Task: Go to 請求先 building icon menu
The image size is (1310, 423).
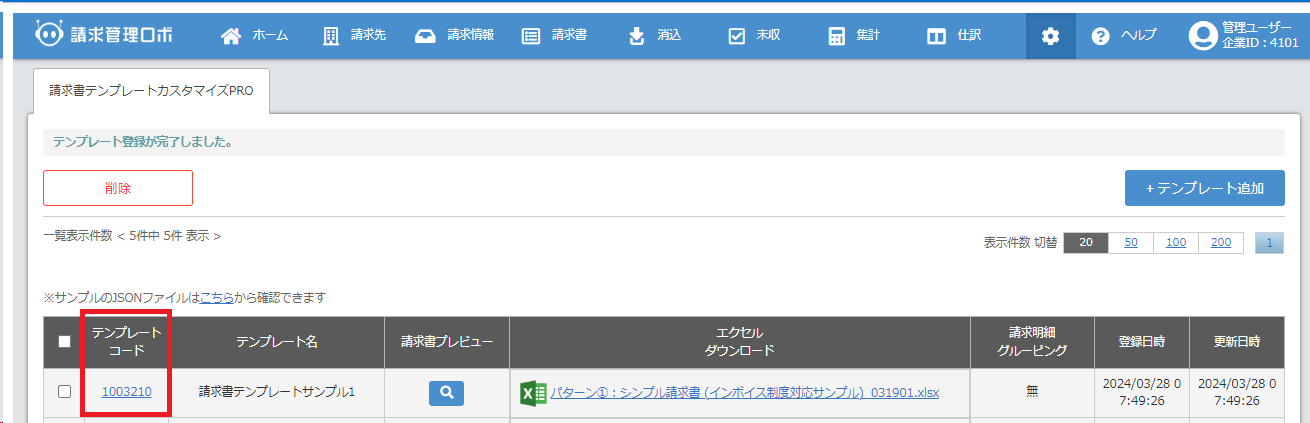Action: pyautogui.click(x=354, y=36)
